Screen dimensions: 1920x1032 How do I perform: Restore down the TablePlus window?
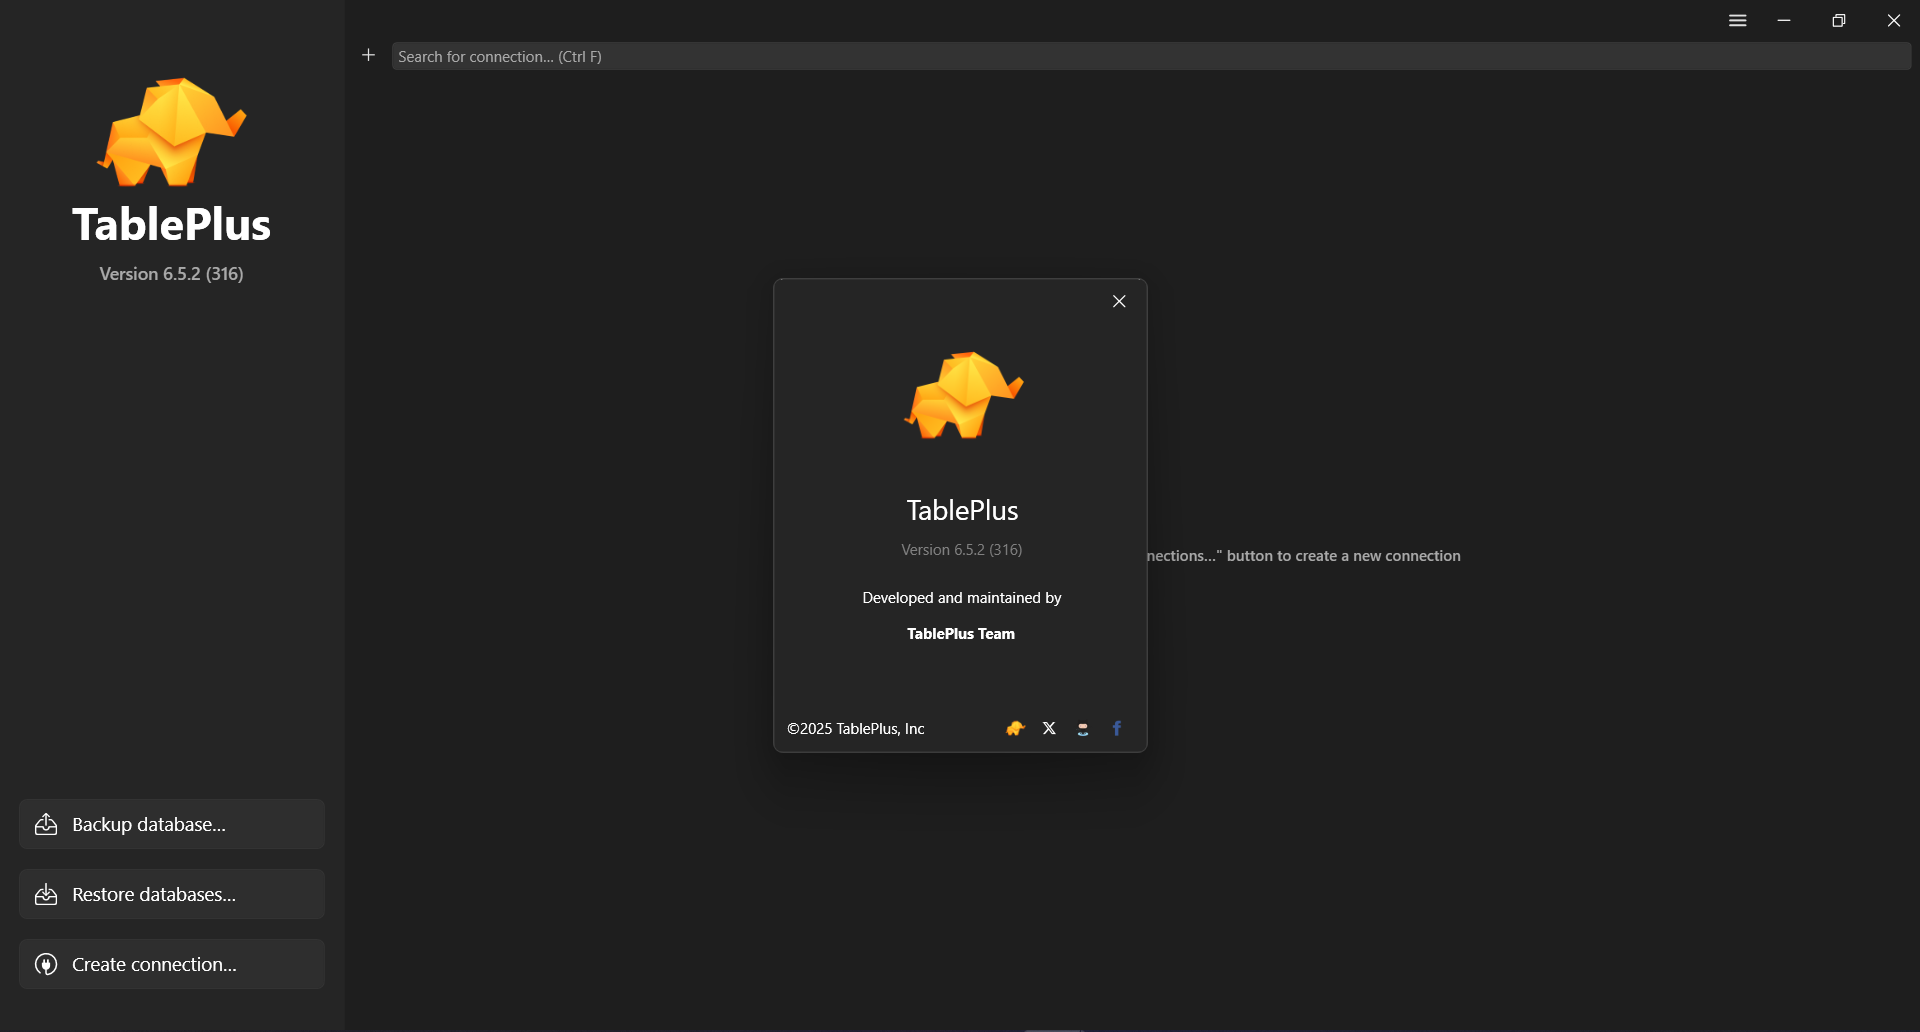[x=1839, y=20]
